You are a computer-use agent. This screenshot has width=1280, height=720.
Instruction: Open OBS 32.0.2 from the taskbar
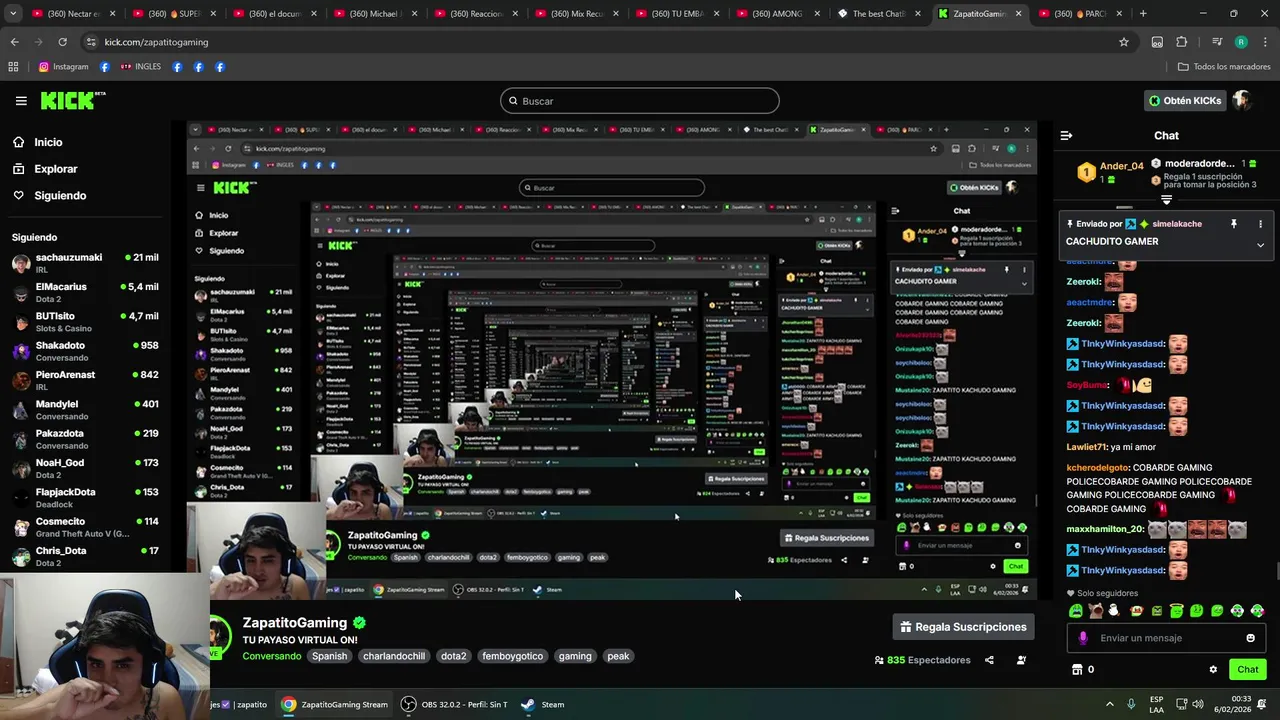(x=454, y=704)
